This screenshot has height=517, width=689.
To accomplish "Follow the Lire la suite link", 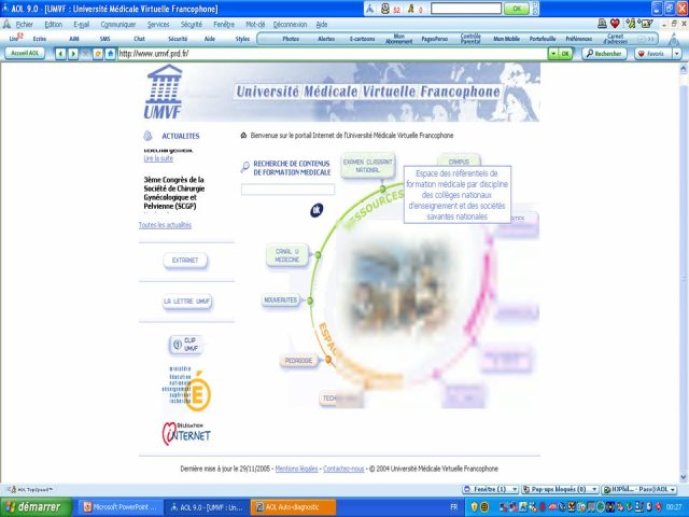I will (x=158, y=159).
